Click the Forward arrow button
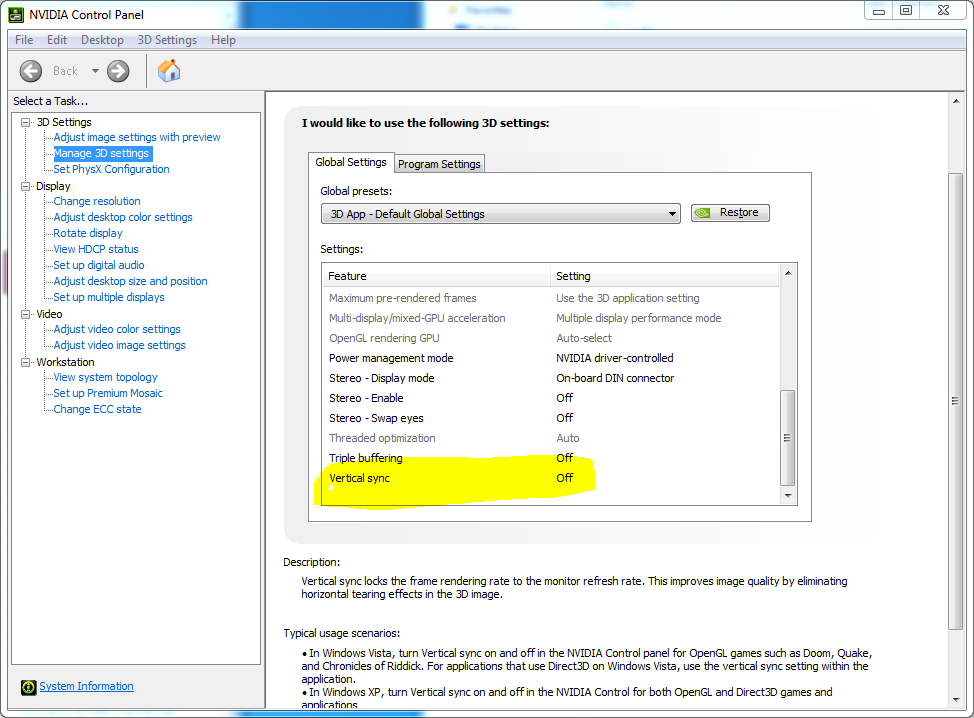974x718 pixels. tap(118, 71)
